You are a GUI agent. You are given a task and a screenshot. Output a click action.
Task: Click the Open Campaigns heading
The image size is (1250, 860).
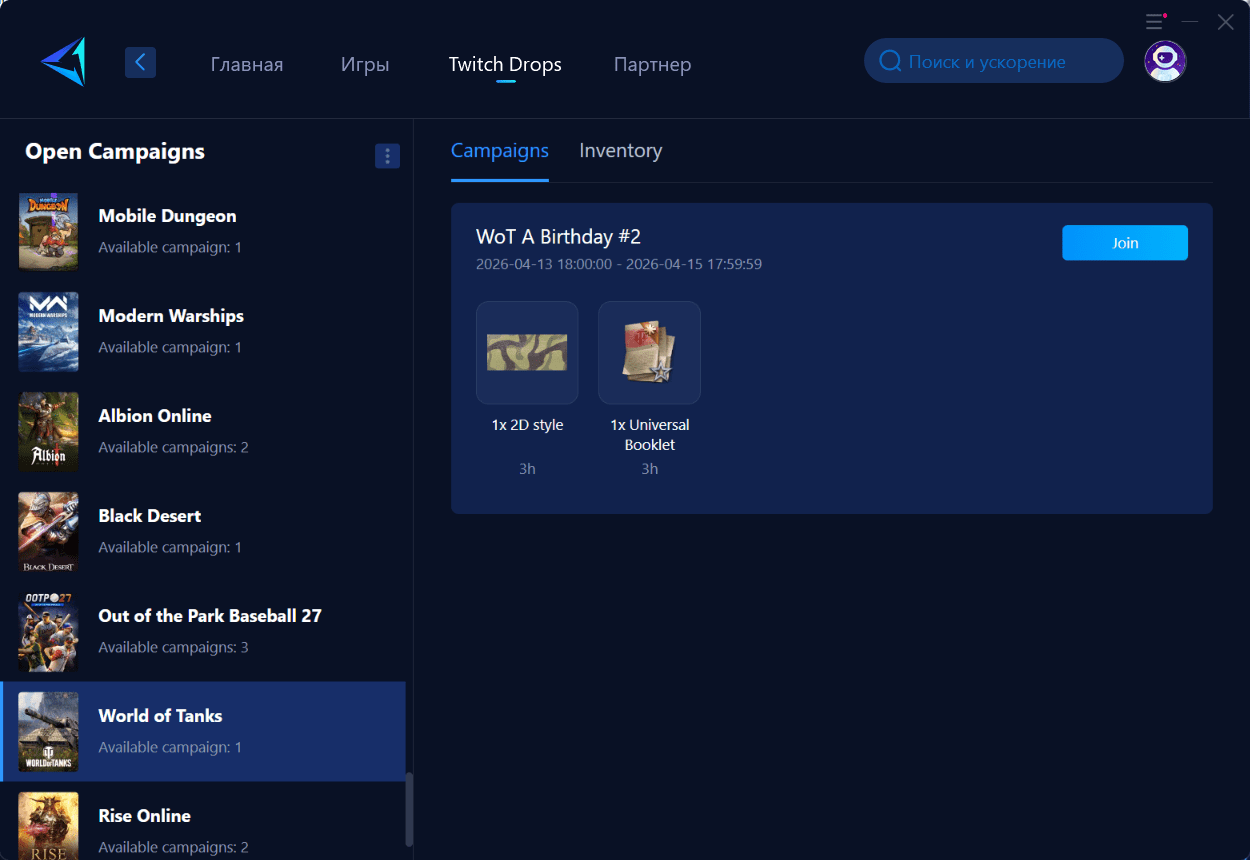(x=115, y=152)
